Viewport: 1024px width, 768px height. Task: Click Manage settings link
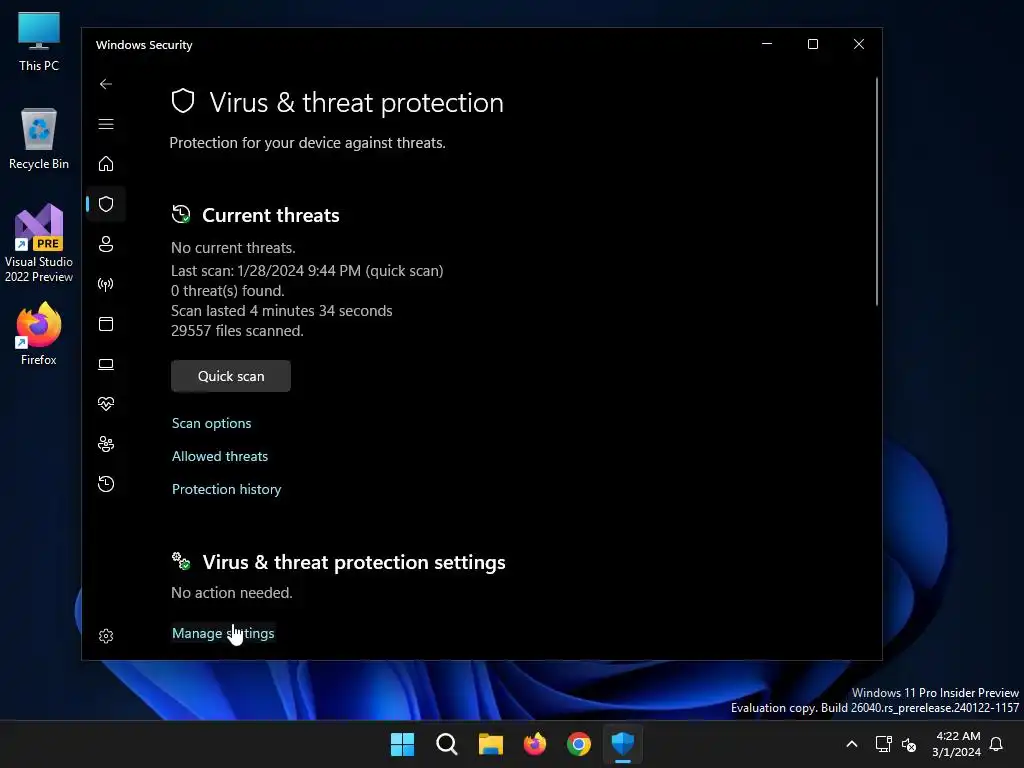click(x=223, y=633)
